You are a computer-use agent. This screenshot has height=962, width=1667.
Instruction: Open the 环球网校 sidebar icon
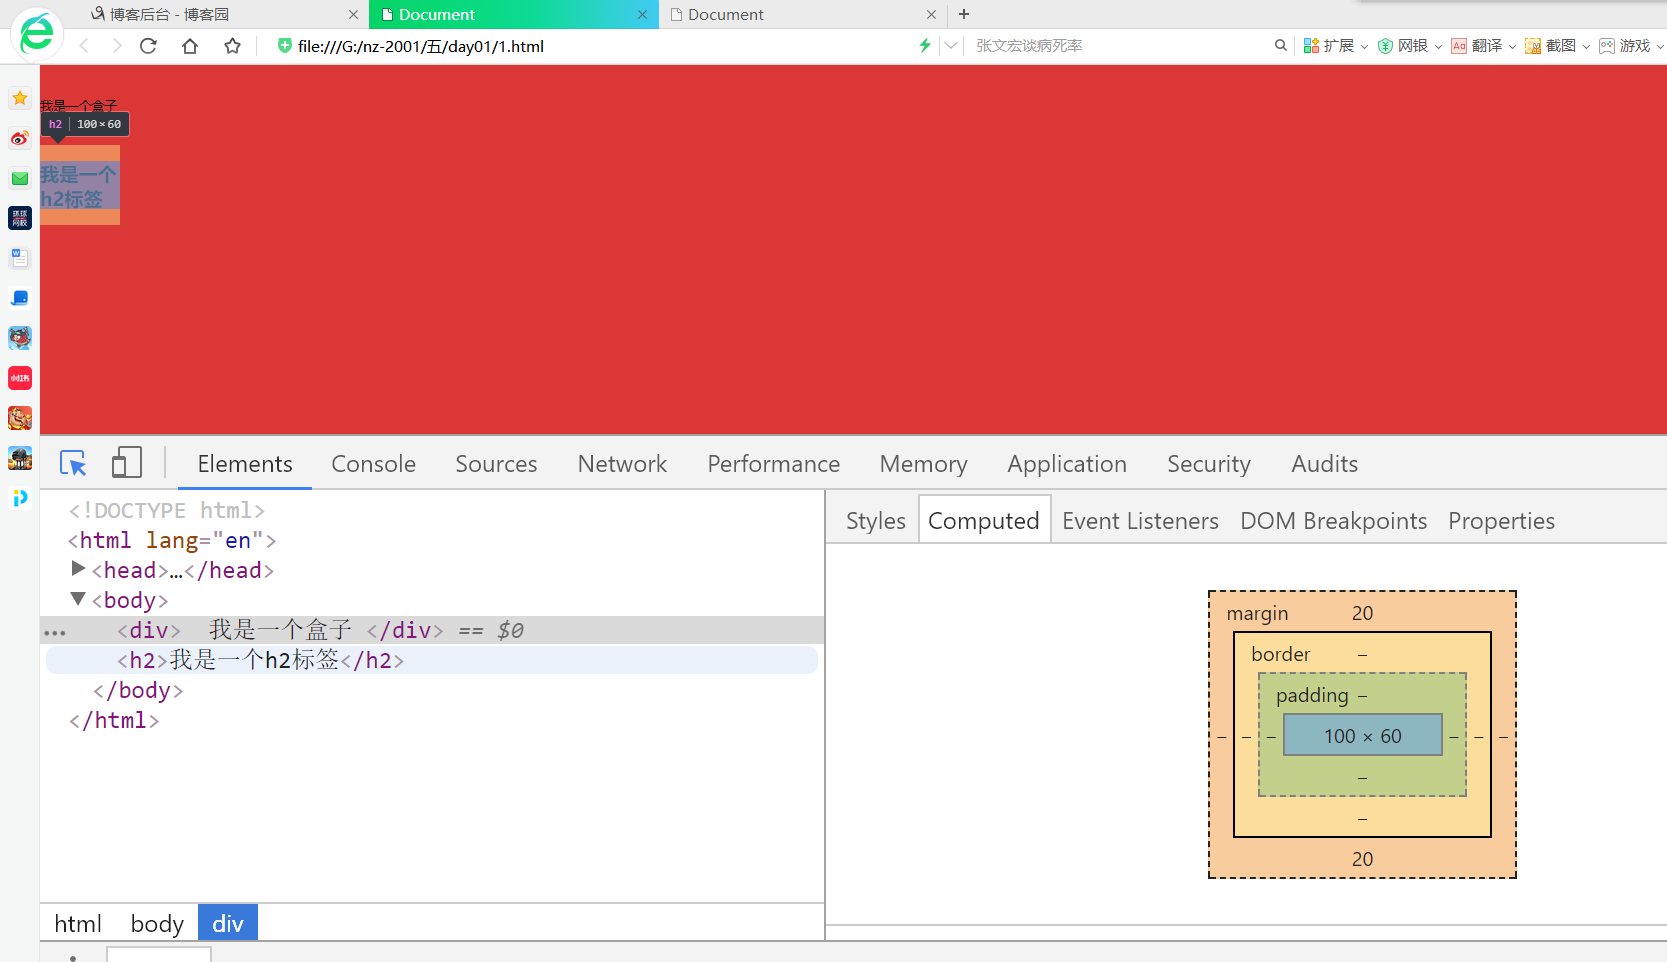point(20,218)
